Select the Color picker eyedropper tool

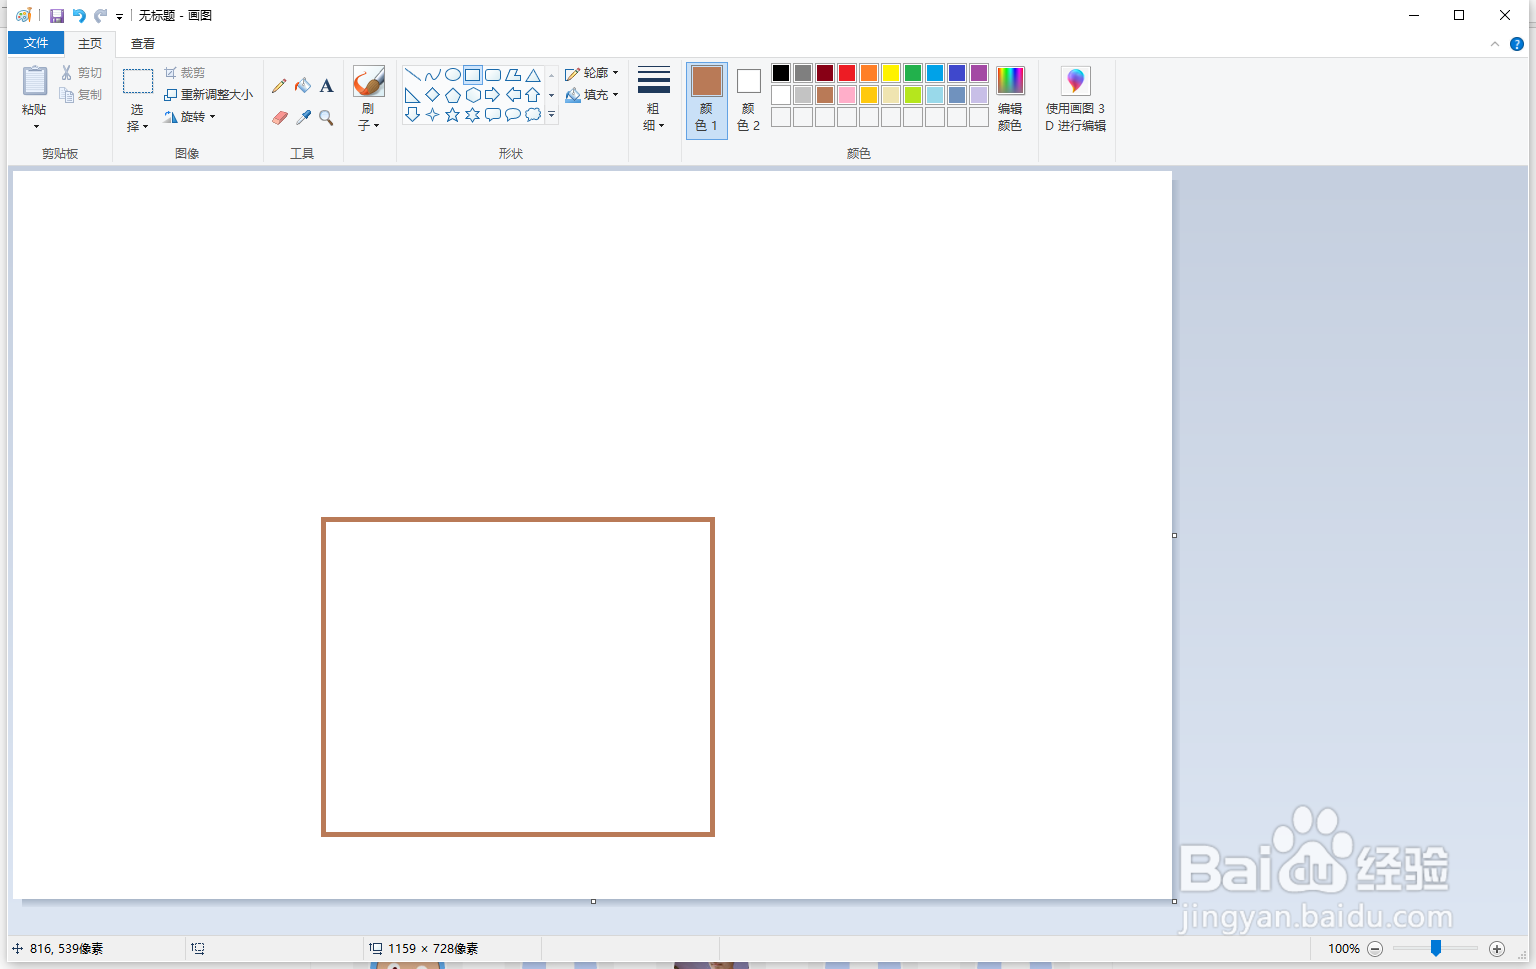pos(303,117)
